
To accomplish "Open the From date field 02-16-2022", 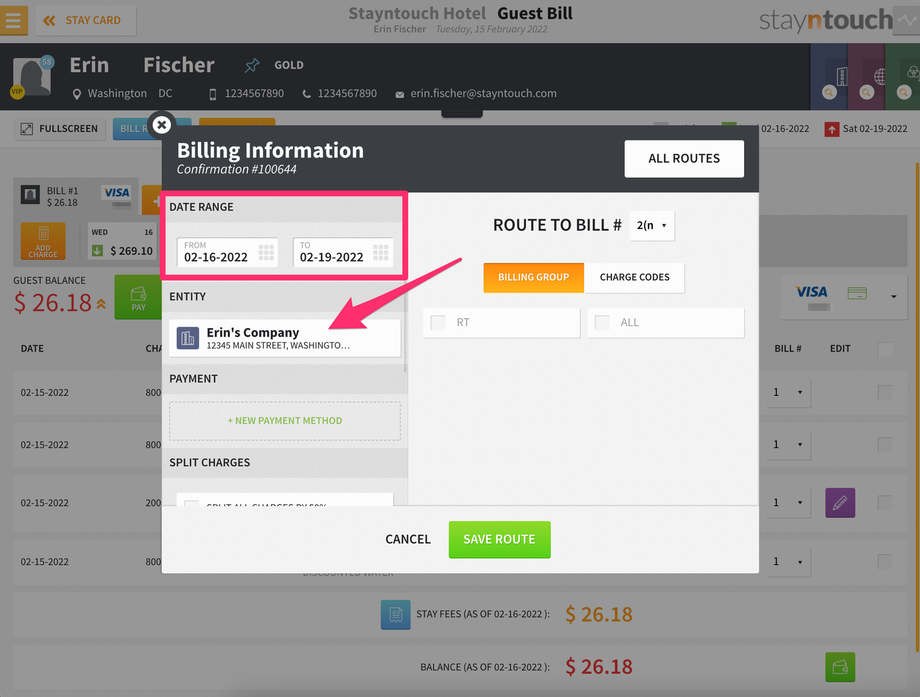I will (227, 252).
